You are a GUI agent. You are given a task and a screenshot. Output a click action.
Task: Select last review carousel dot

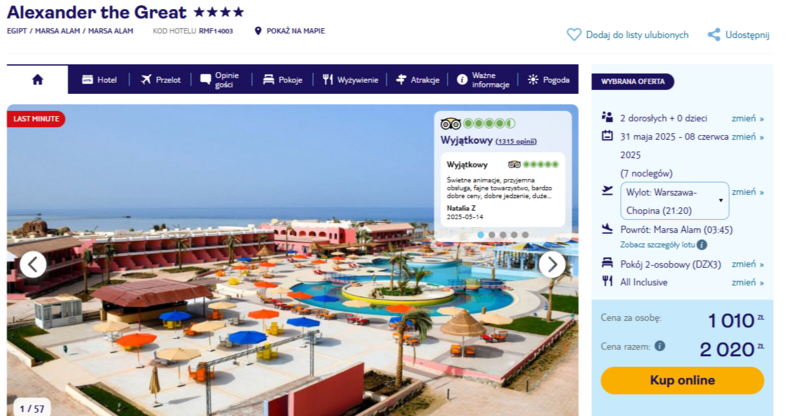(525, 235)
